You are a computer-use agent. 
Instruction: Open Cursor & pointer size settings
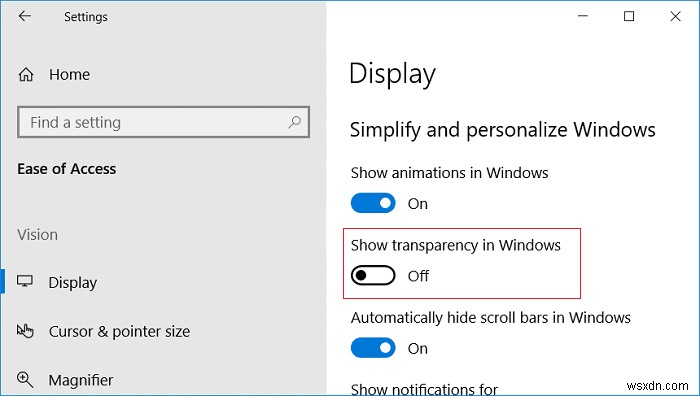119,331
